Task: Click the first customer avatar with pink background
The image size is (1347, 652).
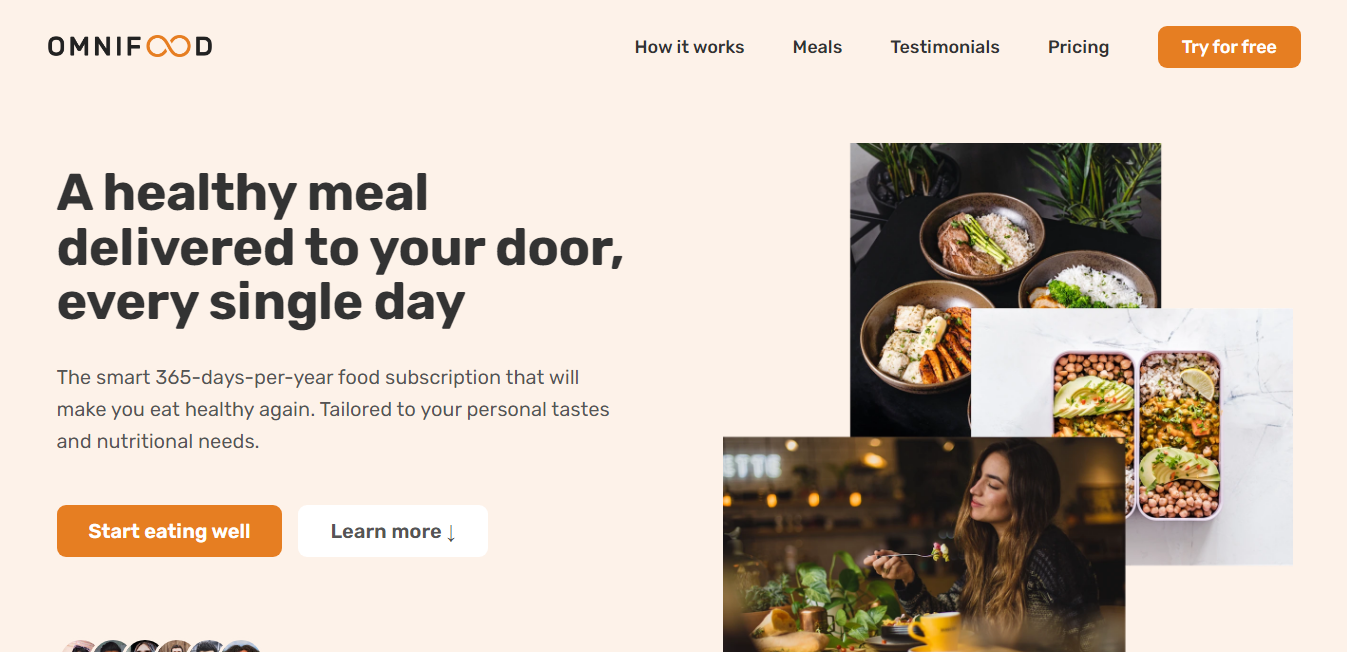Action: pos(77,647)
